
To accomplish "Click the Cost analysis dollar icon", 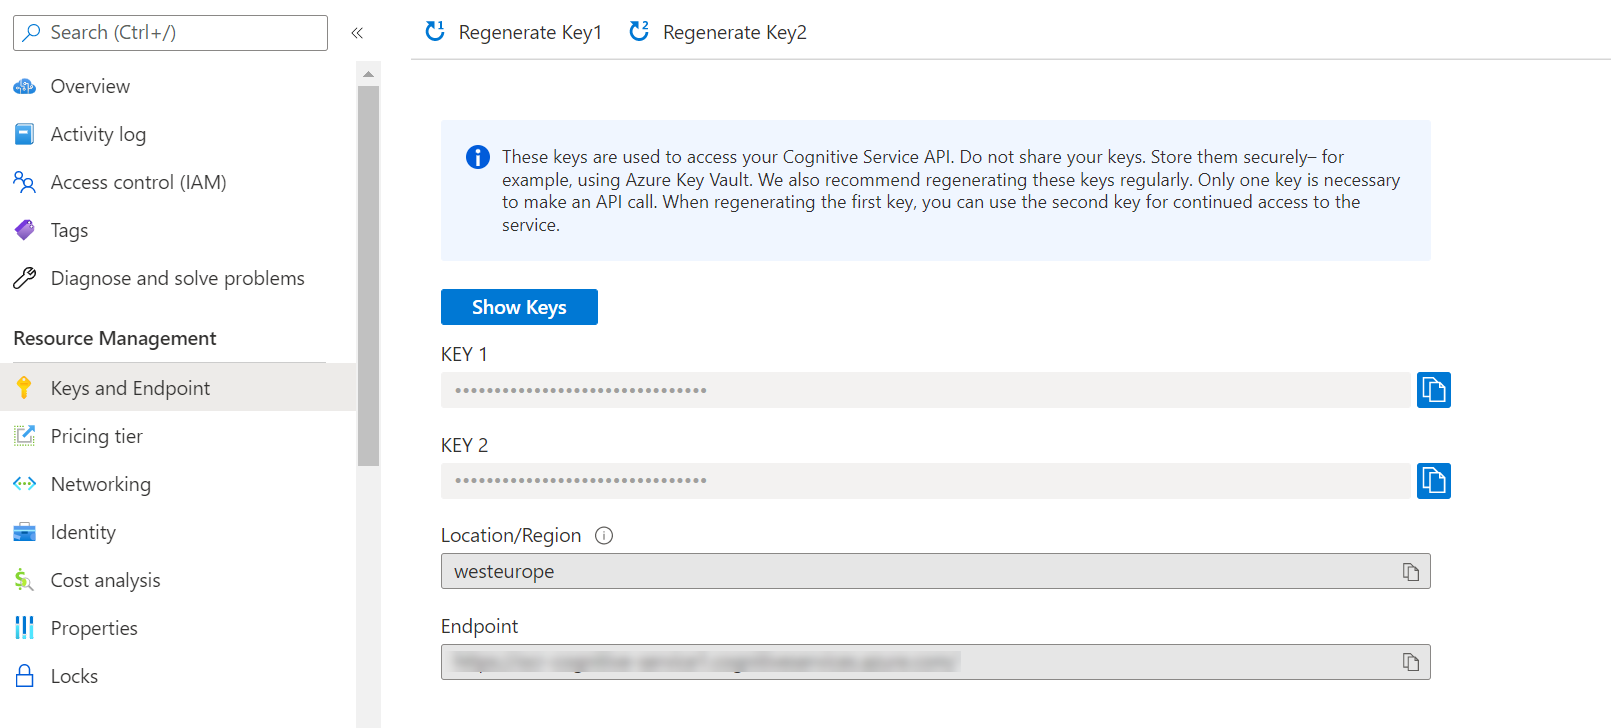I will [x=24, y=580].
